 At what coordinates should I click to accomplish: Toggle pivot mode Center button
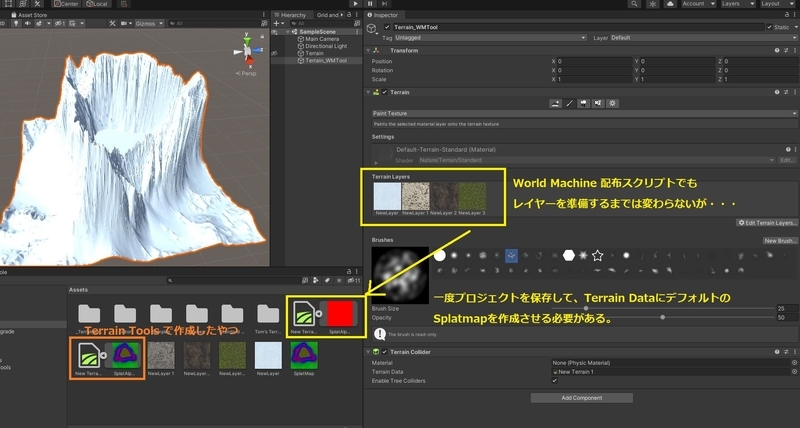click(x=66, y=4)
